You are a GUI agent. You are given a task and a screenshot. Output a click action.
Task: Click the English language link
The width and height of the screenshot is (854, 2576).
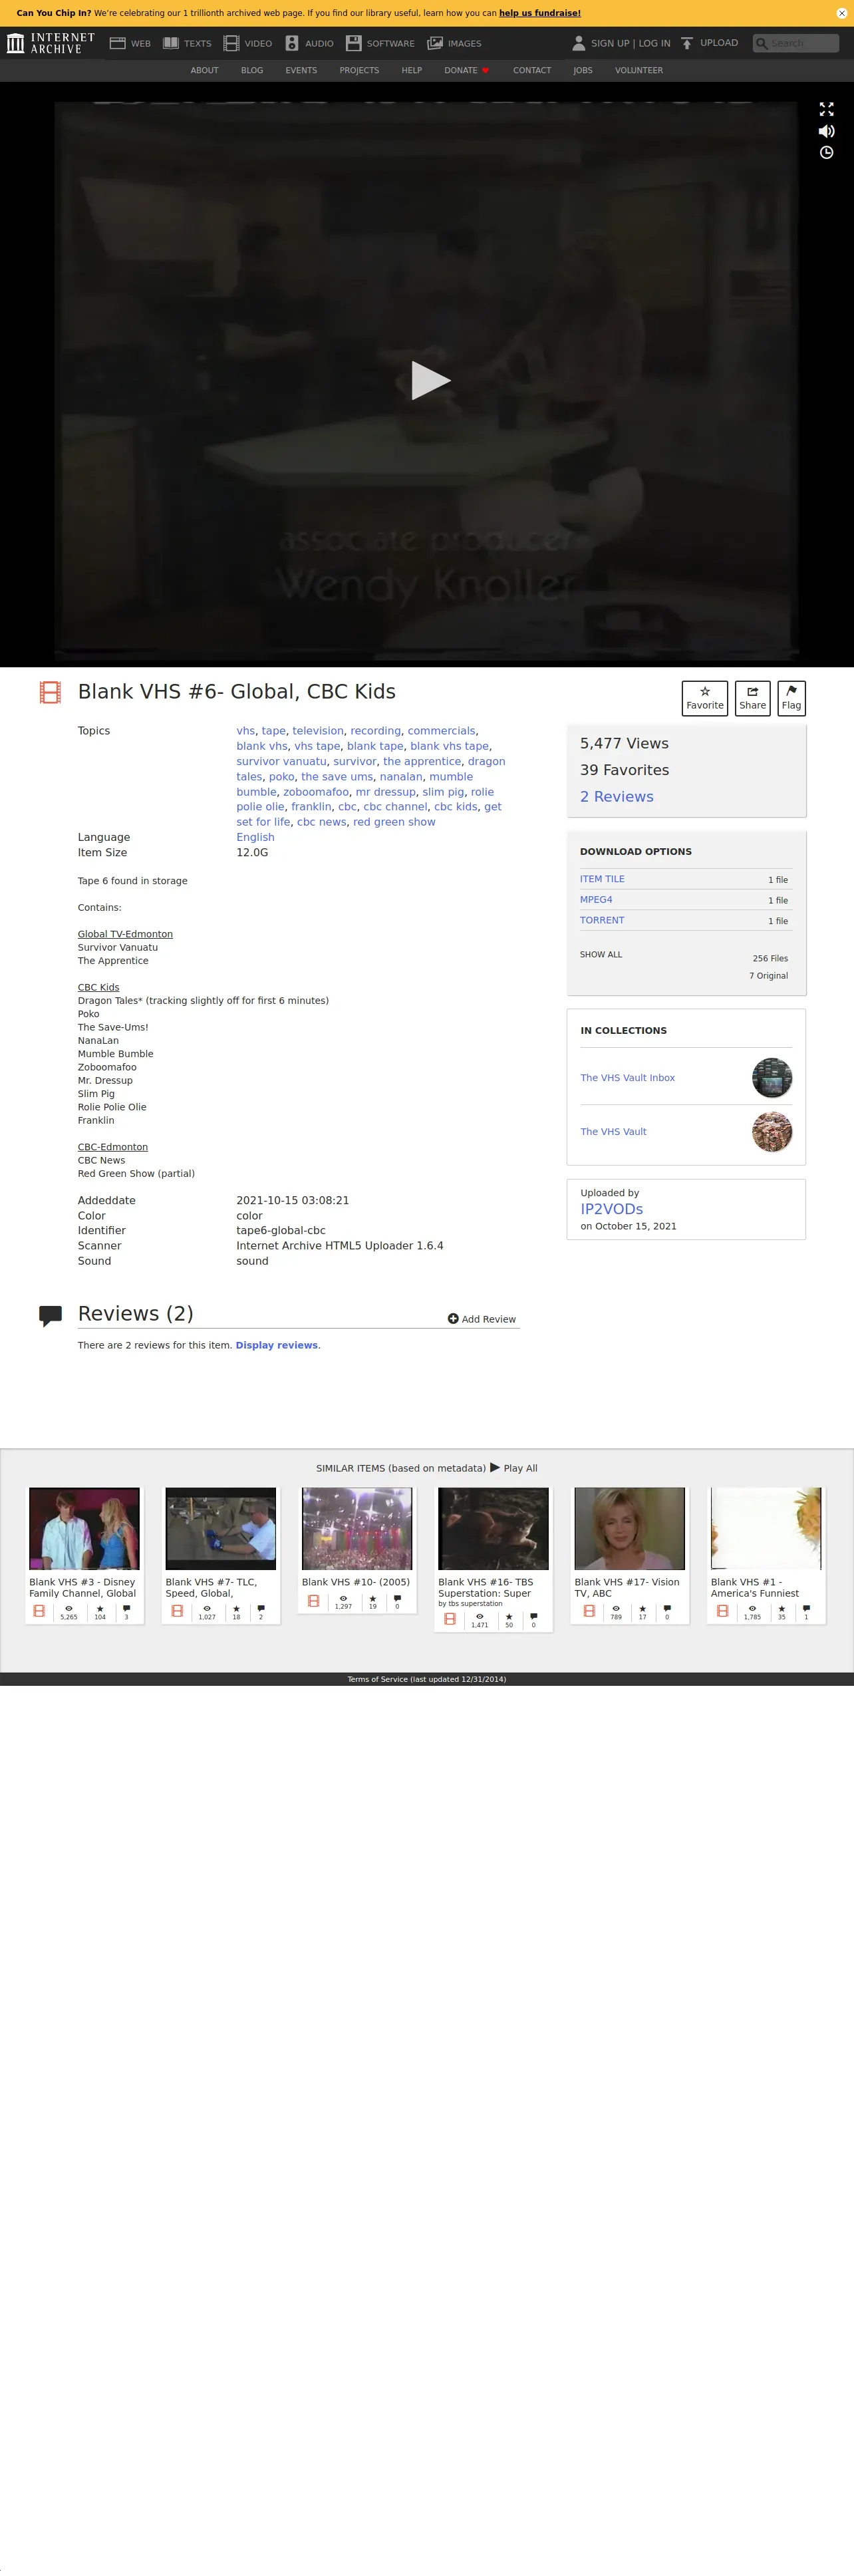pos(255,838)
